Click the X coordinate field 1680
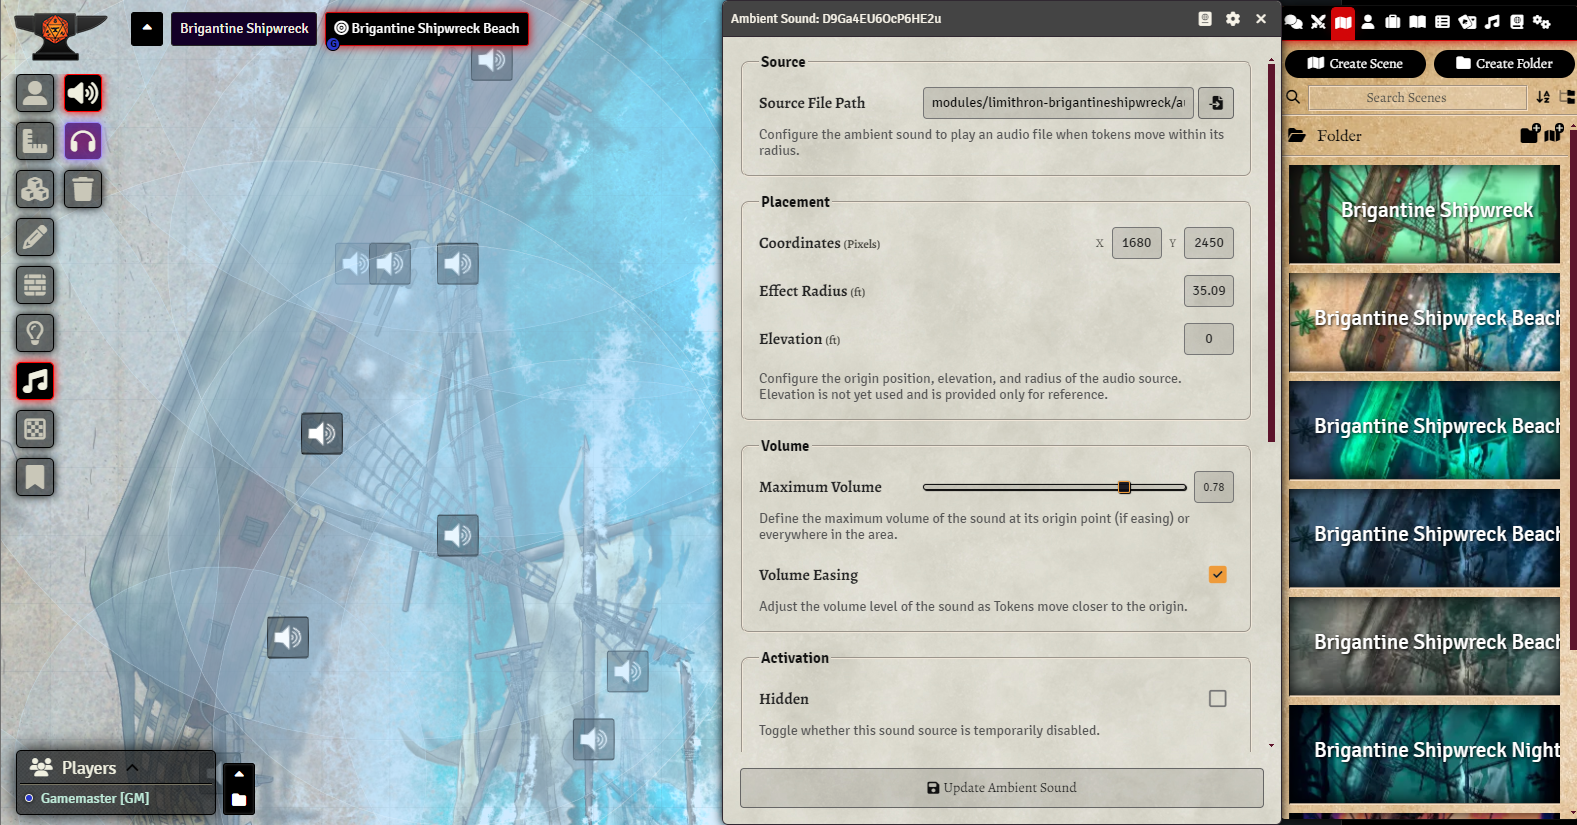Viewport: 1577px width, 825px height. point(1136,243)
